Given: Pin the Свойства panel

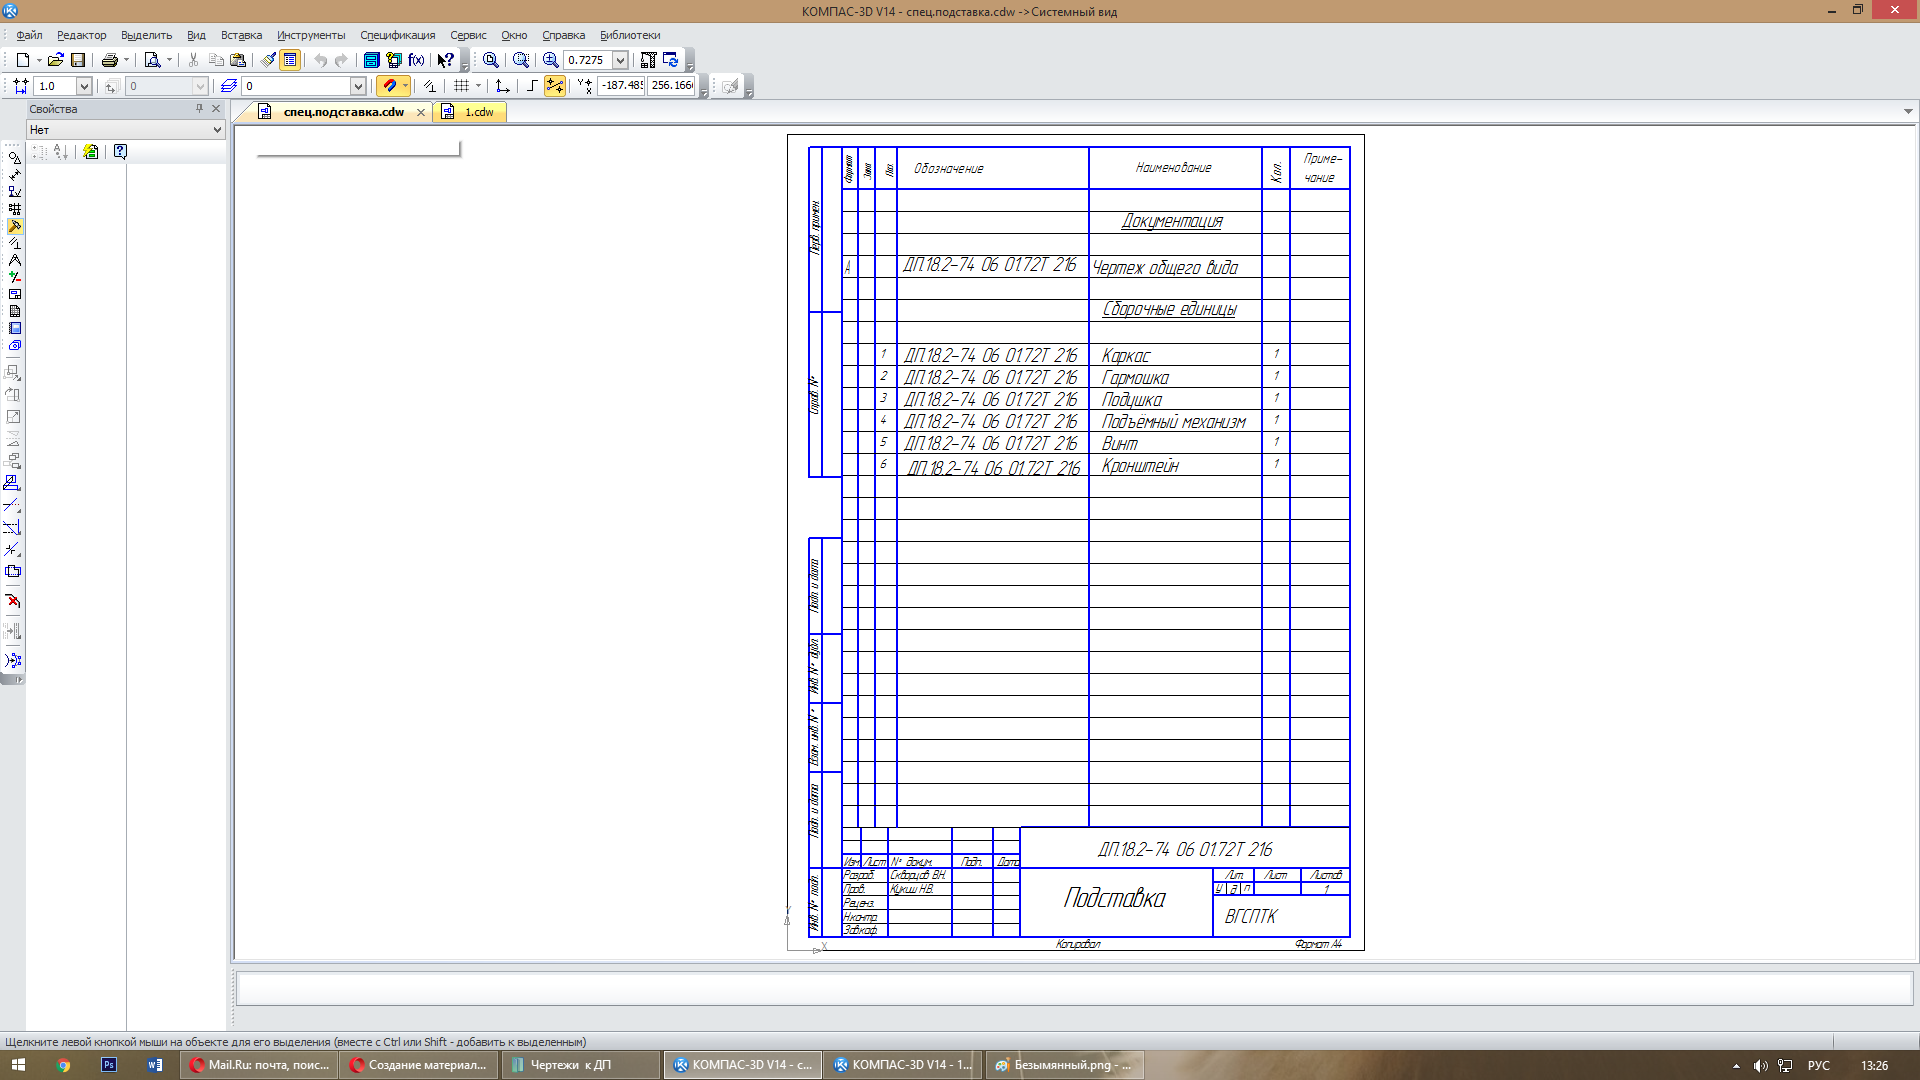Looking at the screenshot, I should tap(199, 109).
